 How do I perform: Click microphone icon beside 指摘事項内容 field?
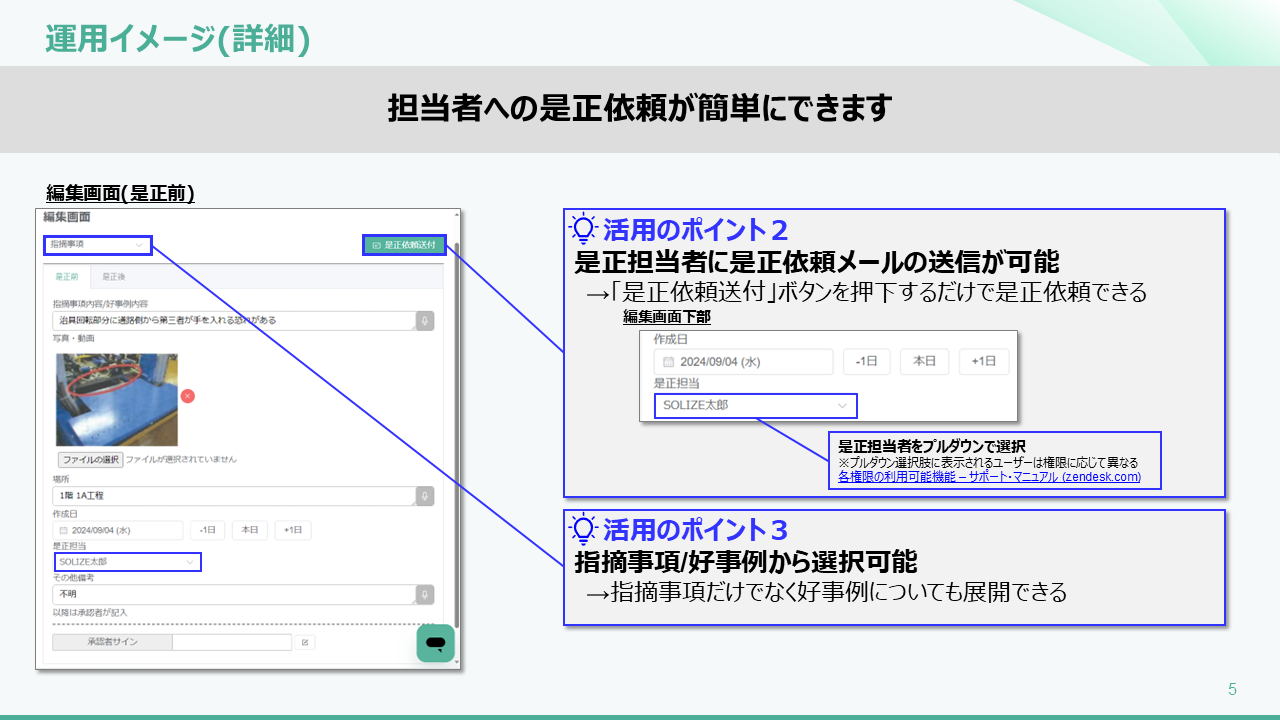click(426, 321)
